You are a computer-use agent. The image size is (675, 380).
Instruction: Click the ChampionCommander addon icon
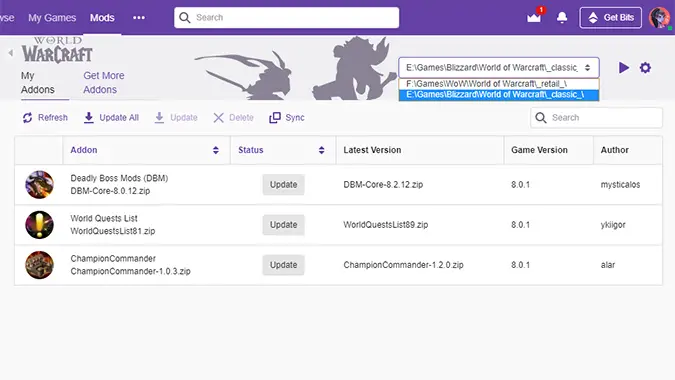tap(39, 265)
